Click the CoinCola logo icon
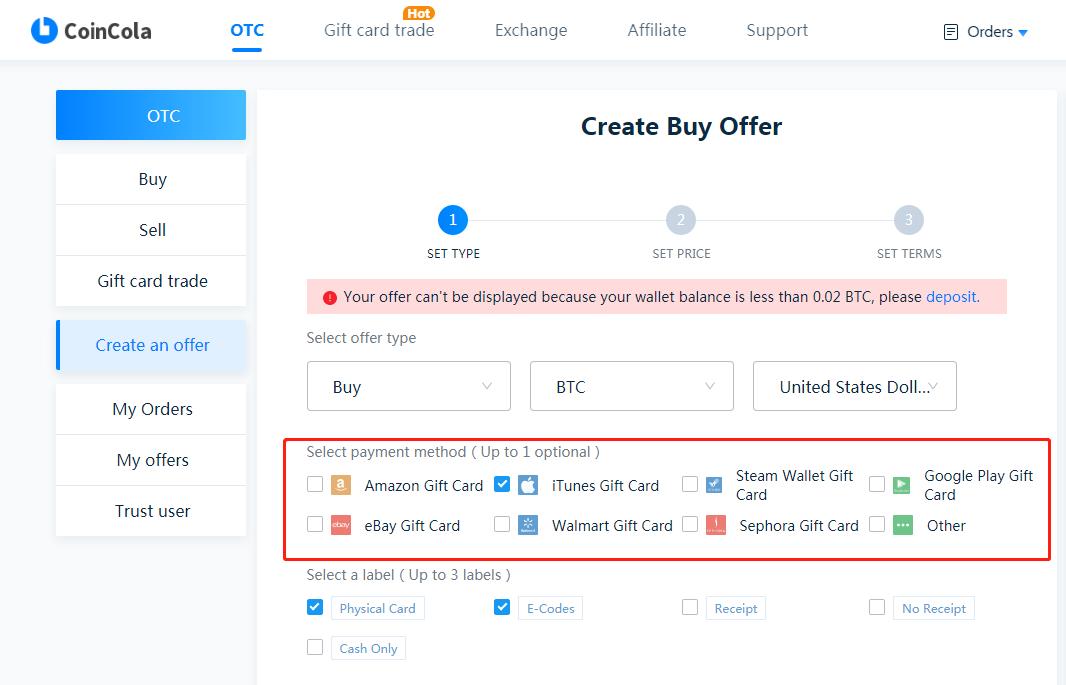Image resolution: width=1066 pixels, height=685 pixels. click(44, 31)
